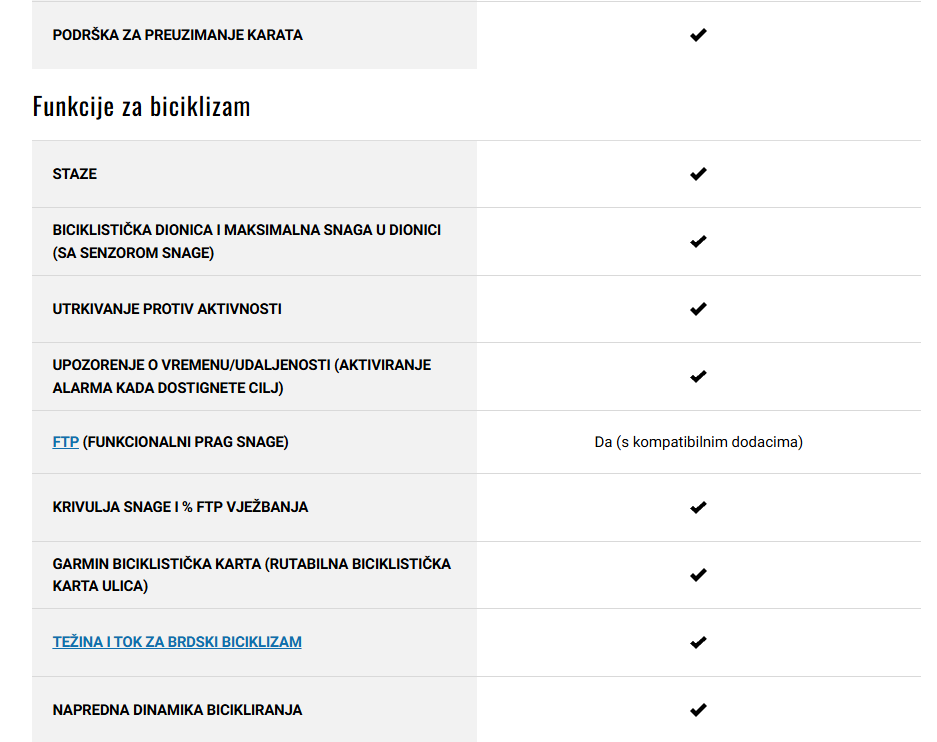Click Funkcionalni prag snage label text
The height and width of the screenshot is (742, 937).
185,442
